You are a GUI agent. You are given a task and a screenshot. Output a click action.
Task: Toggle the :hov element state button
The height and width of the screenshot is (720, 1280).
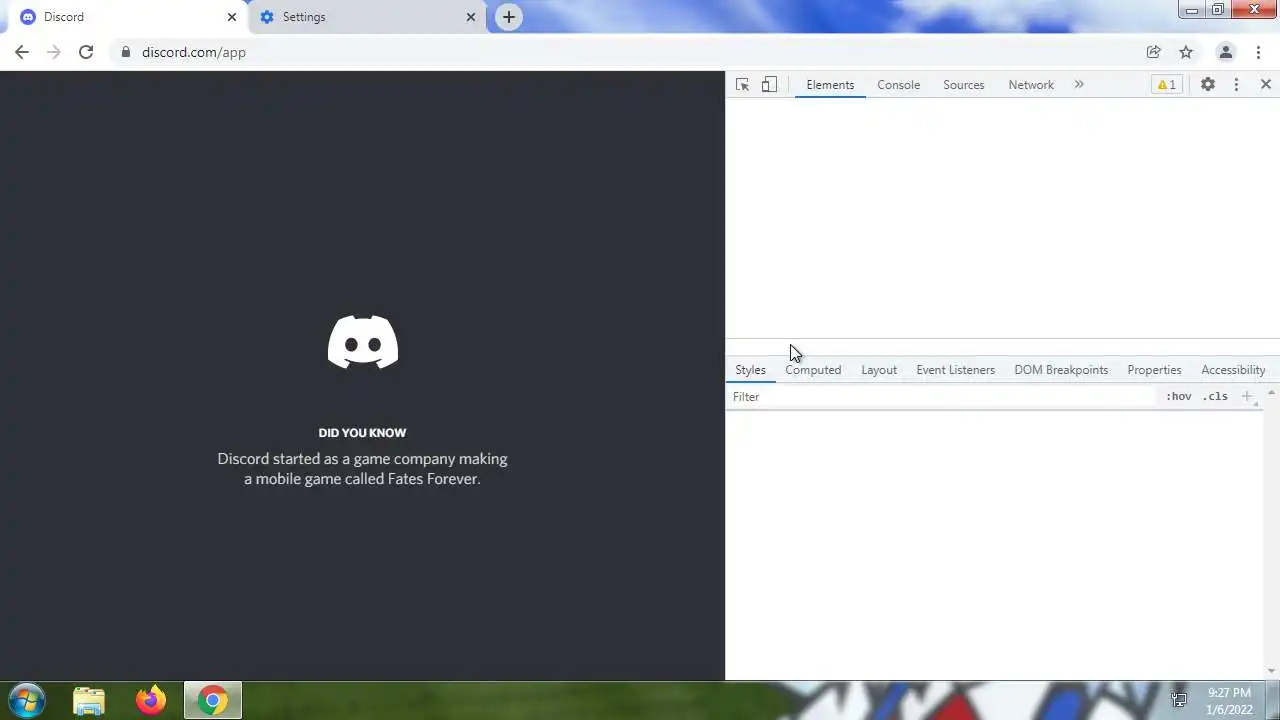click(x=1179, y=397)
